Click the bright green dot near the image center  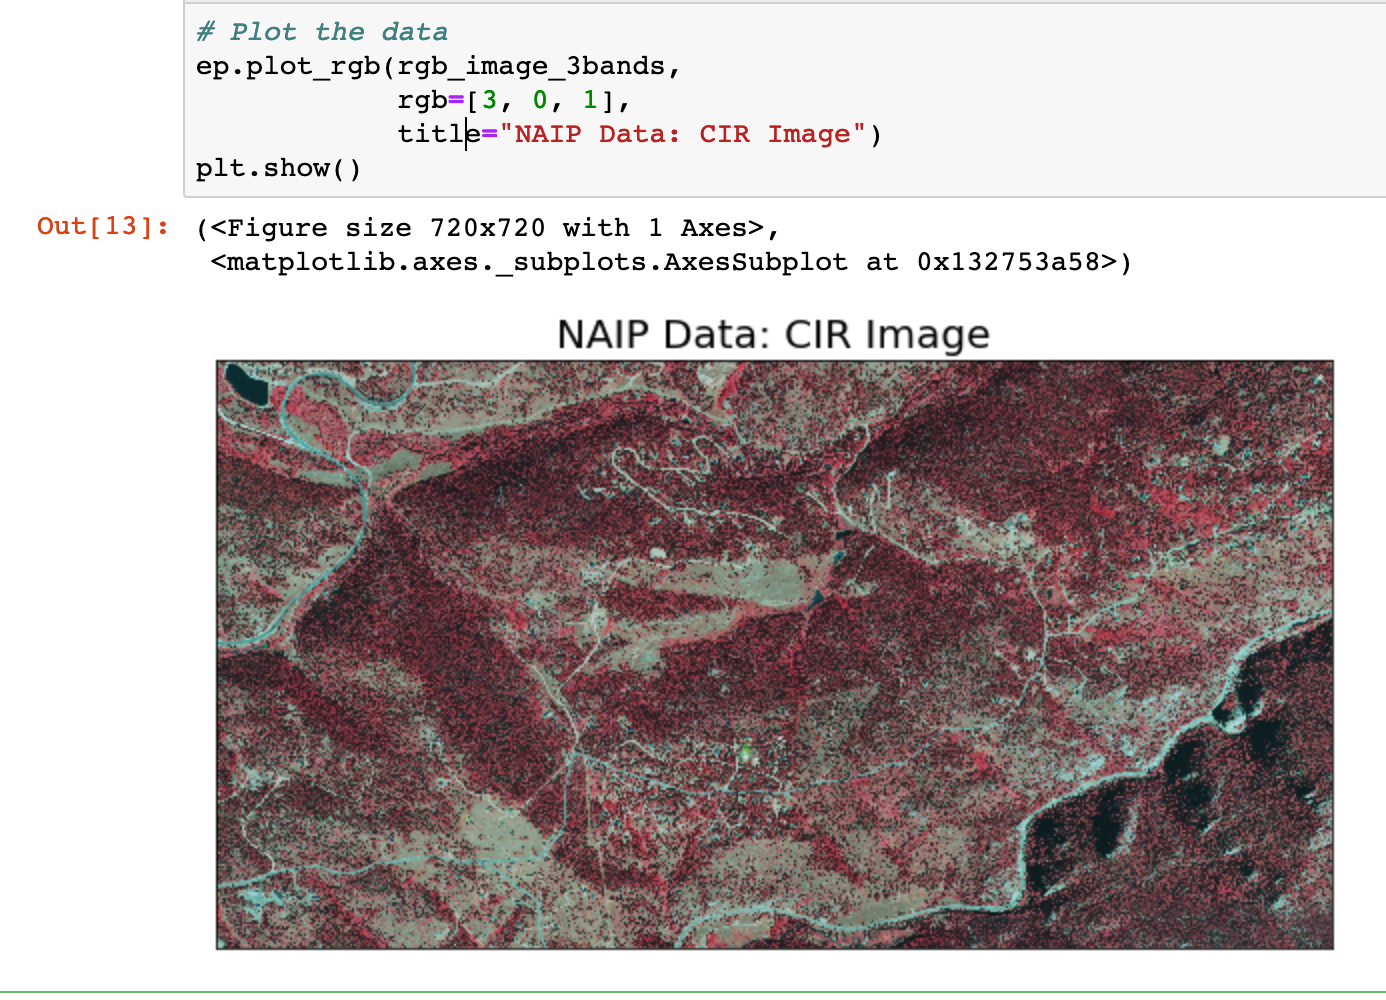[x=745, y=749]
